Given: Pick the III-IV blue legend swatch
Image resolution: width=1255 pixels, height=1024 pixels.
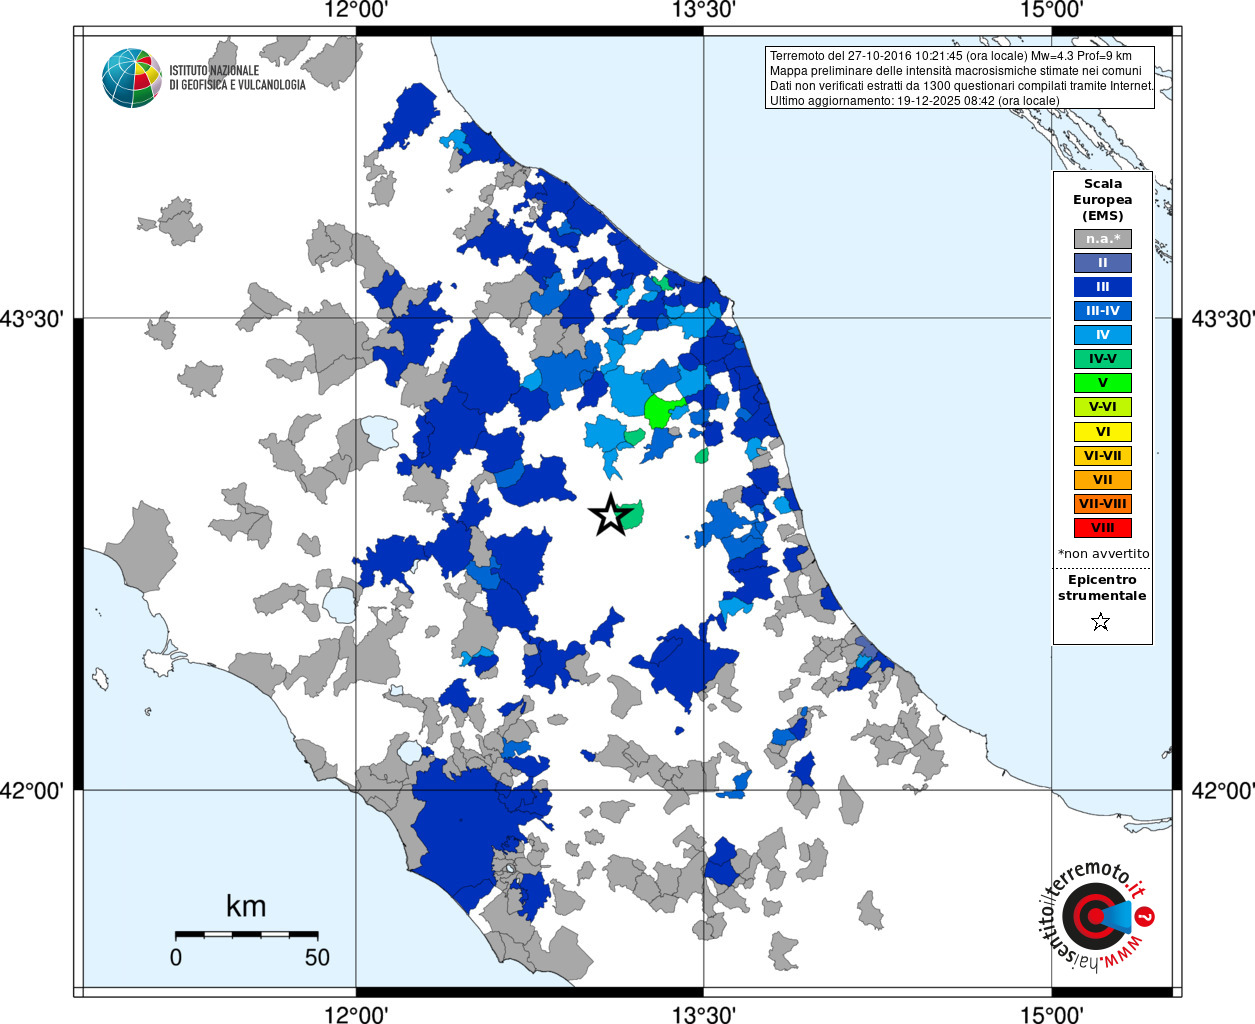Looking at the screenshot, I should [1102, 311].
